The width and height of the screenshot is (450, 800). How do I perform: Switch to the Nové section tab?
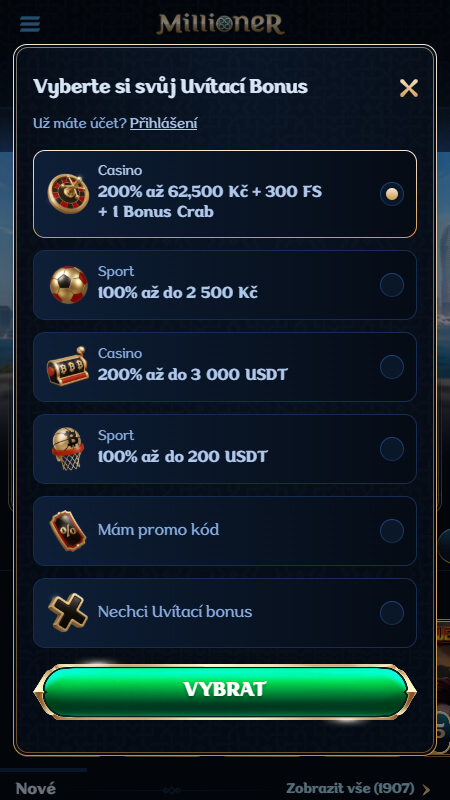(35, 788)
